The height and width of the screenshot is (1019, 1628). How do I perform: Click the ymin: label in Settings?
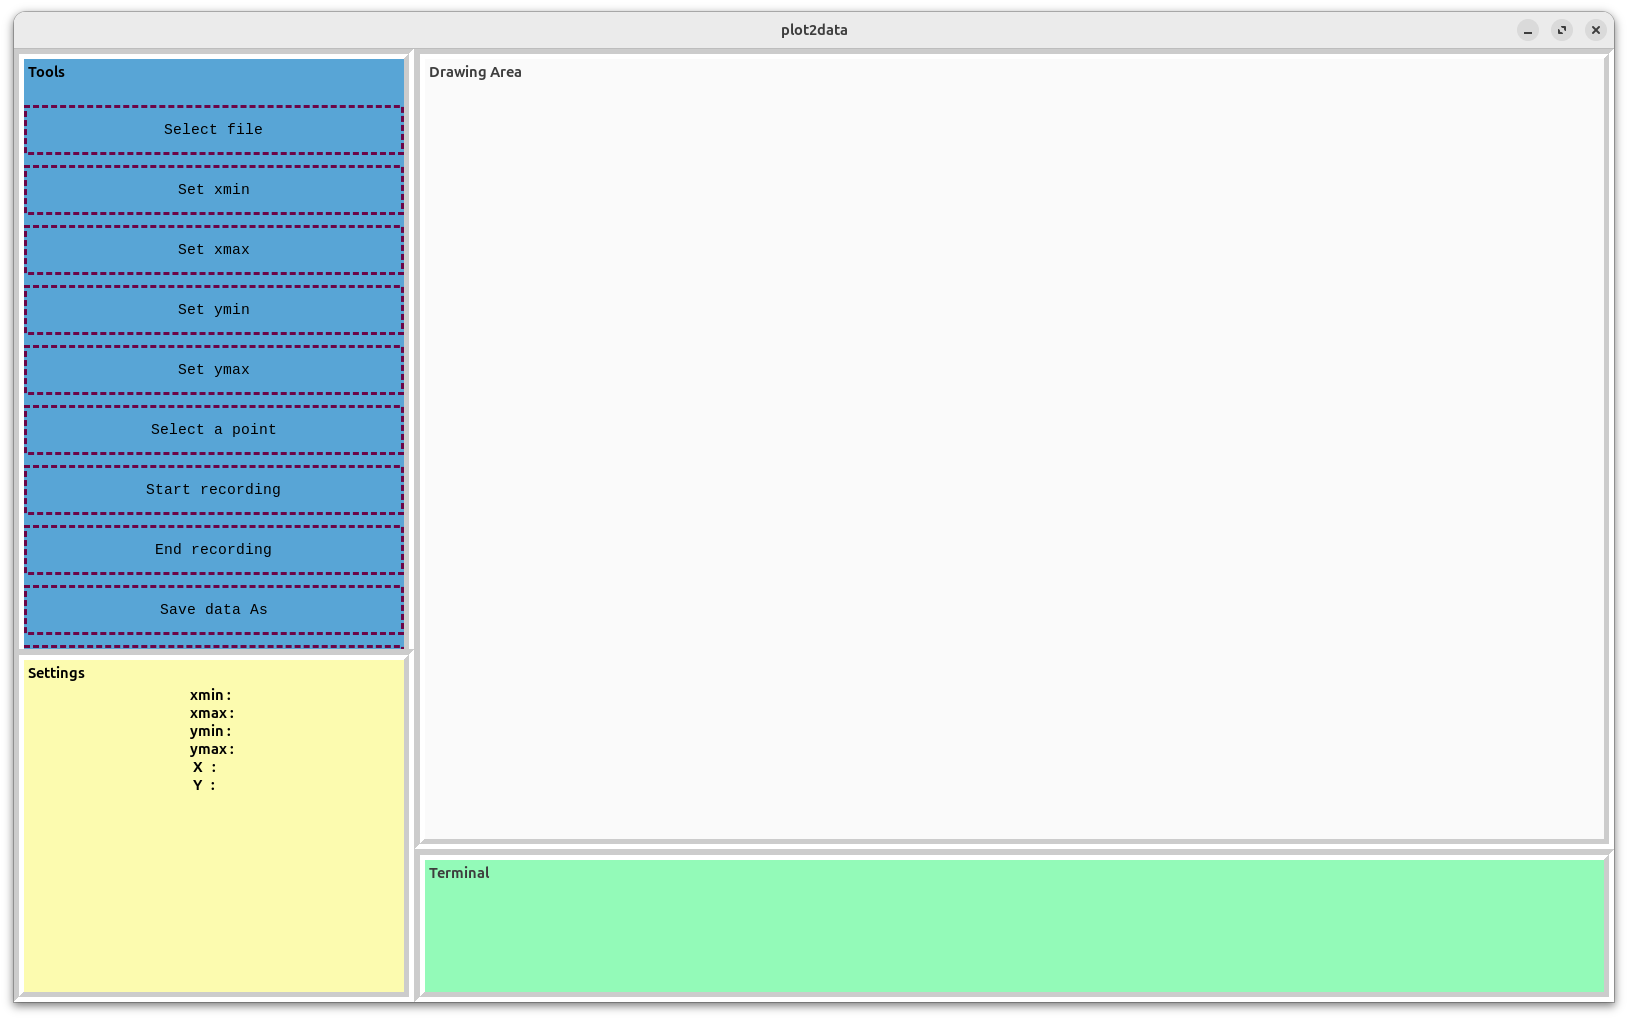tap(211, 731)
